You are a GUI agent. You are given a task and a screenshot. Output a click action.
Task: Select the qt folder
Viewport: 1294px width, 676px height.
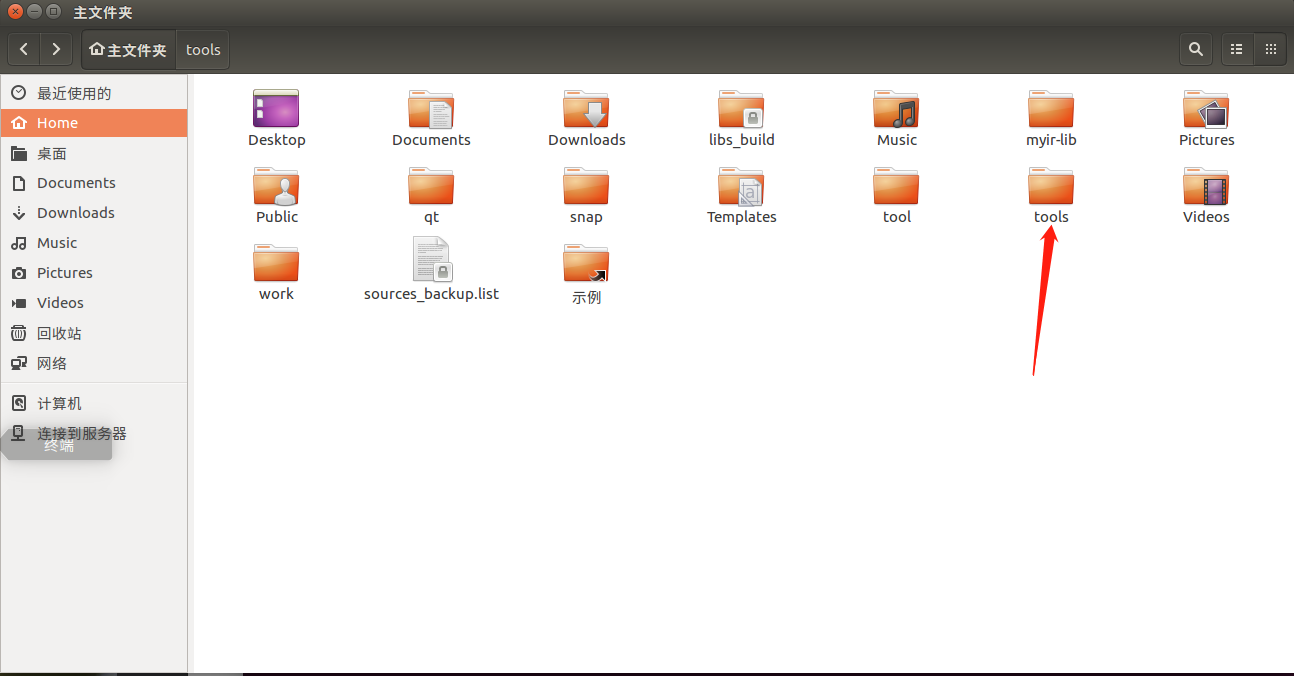click(x=431, y=186)
